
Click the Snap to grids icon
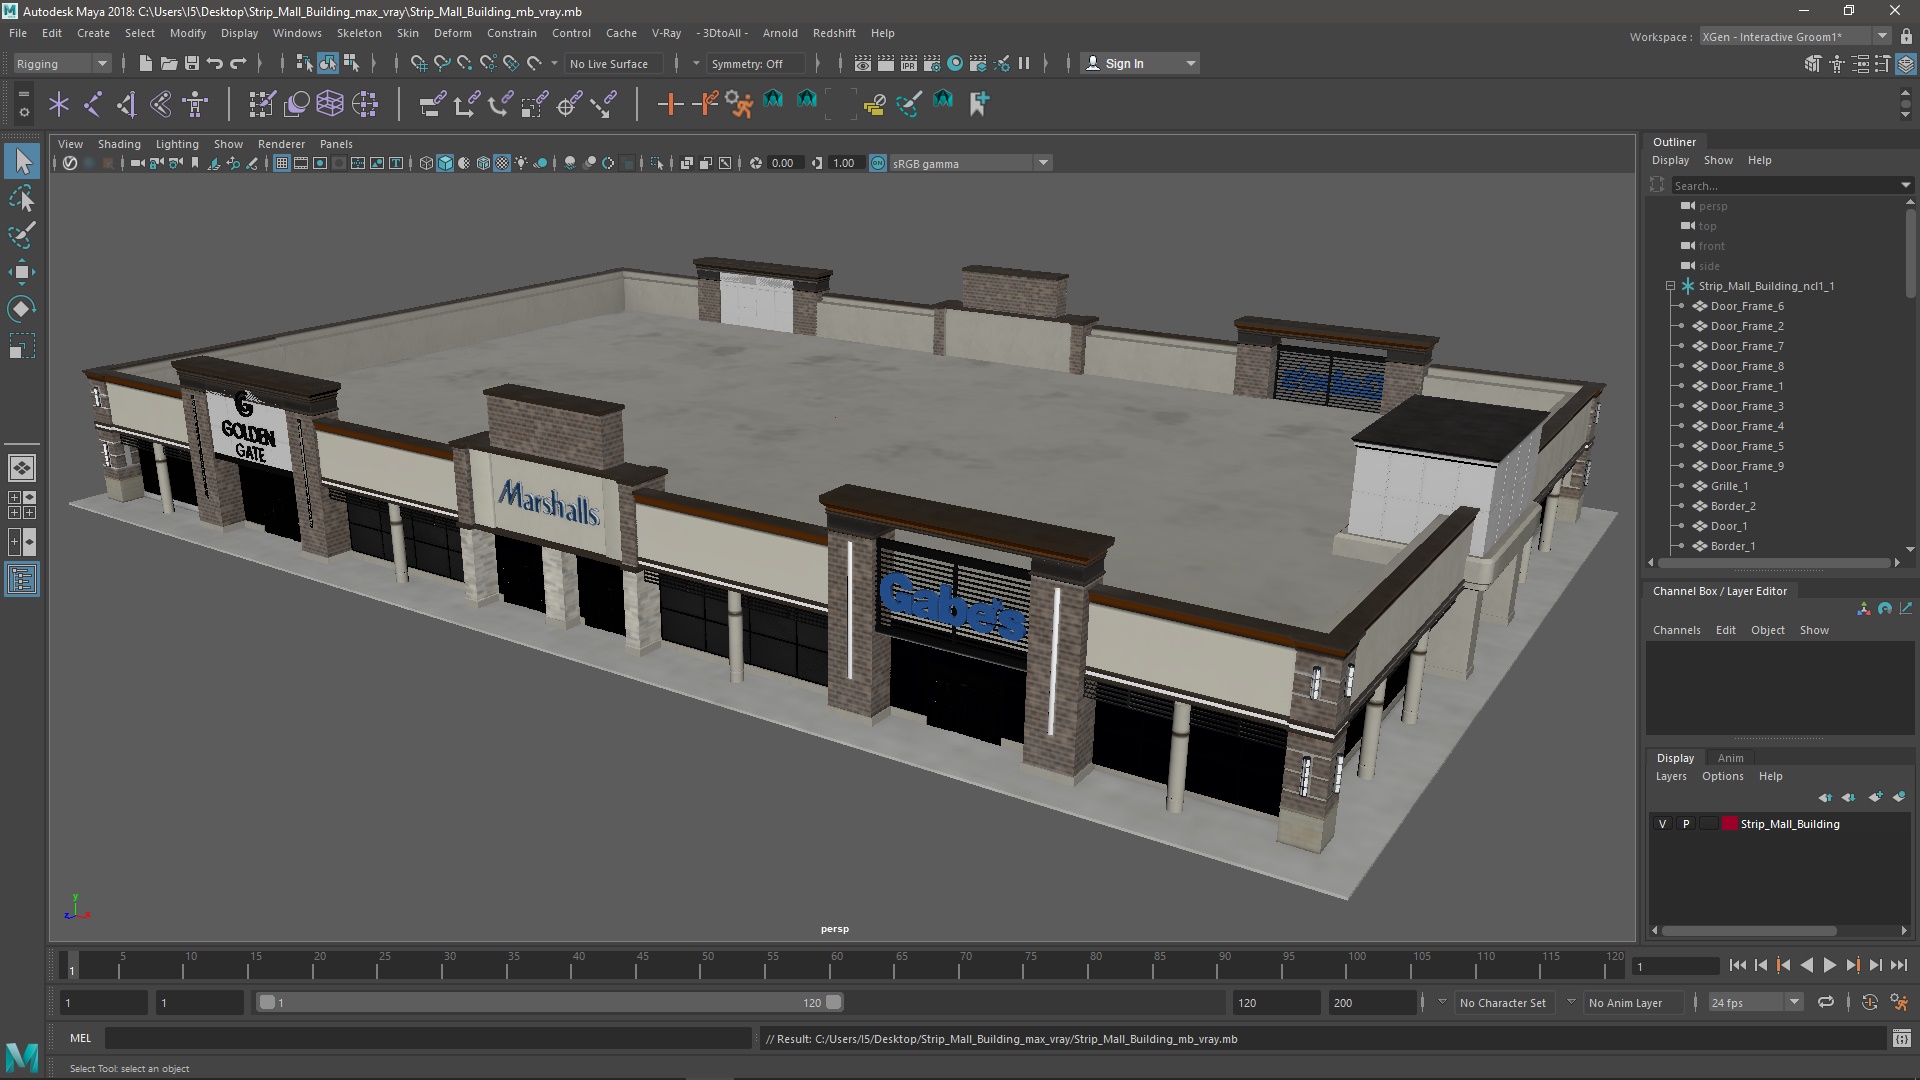click(x=418, y=63)
